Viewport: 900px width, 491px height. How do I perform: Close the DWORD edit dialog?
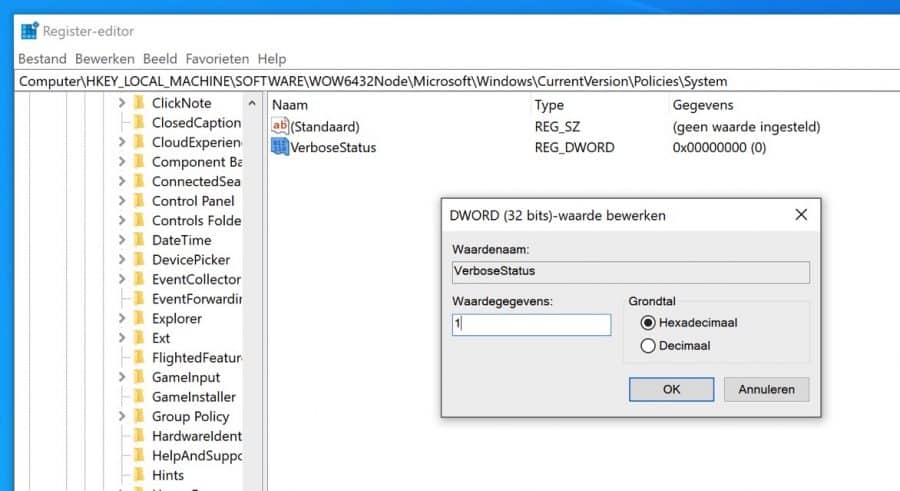tap(801, 215)
